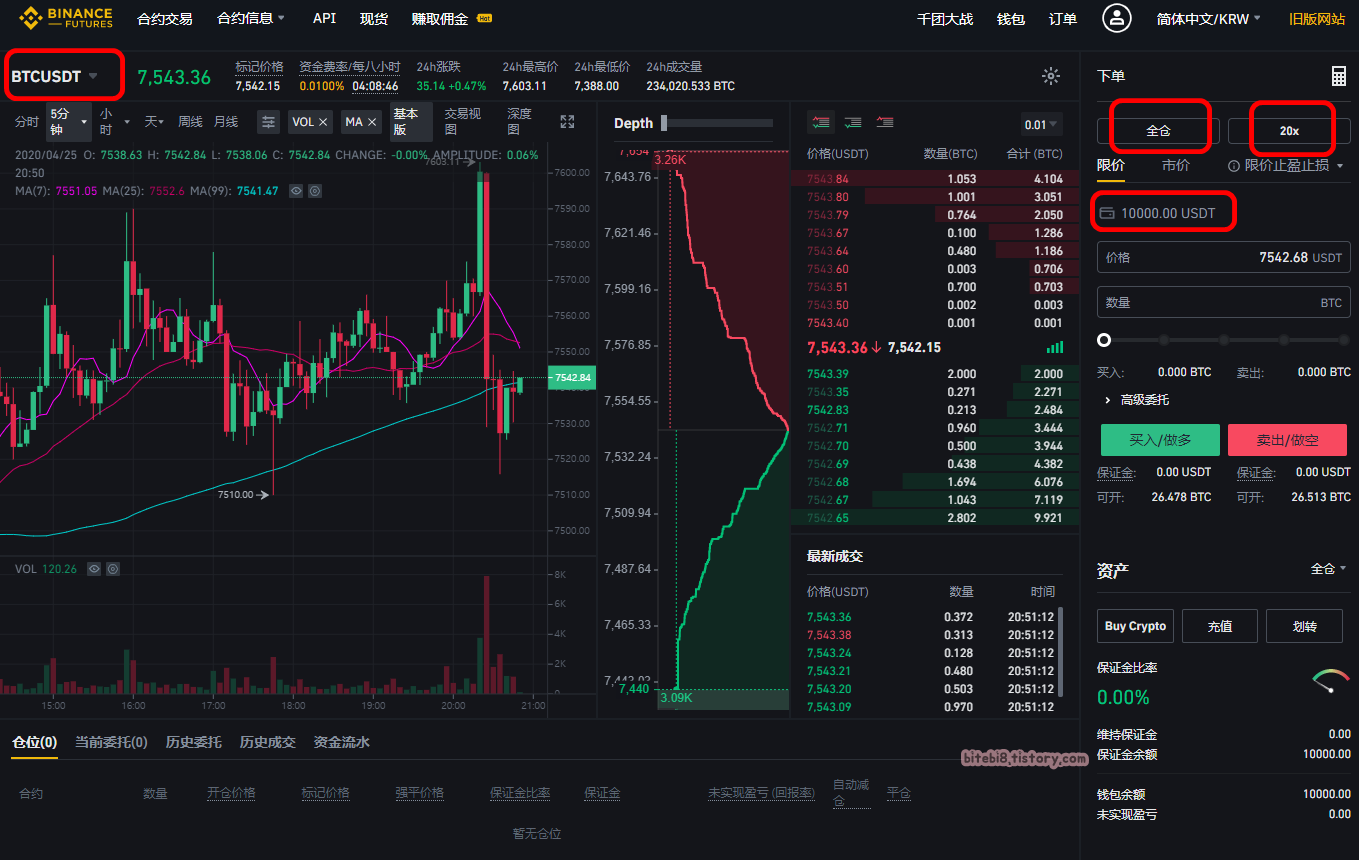Toggle VOL indicator visibility eye icon

click(x=94, y=569)
